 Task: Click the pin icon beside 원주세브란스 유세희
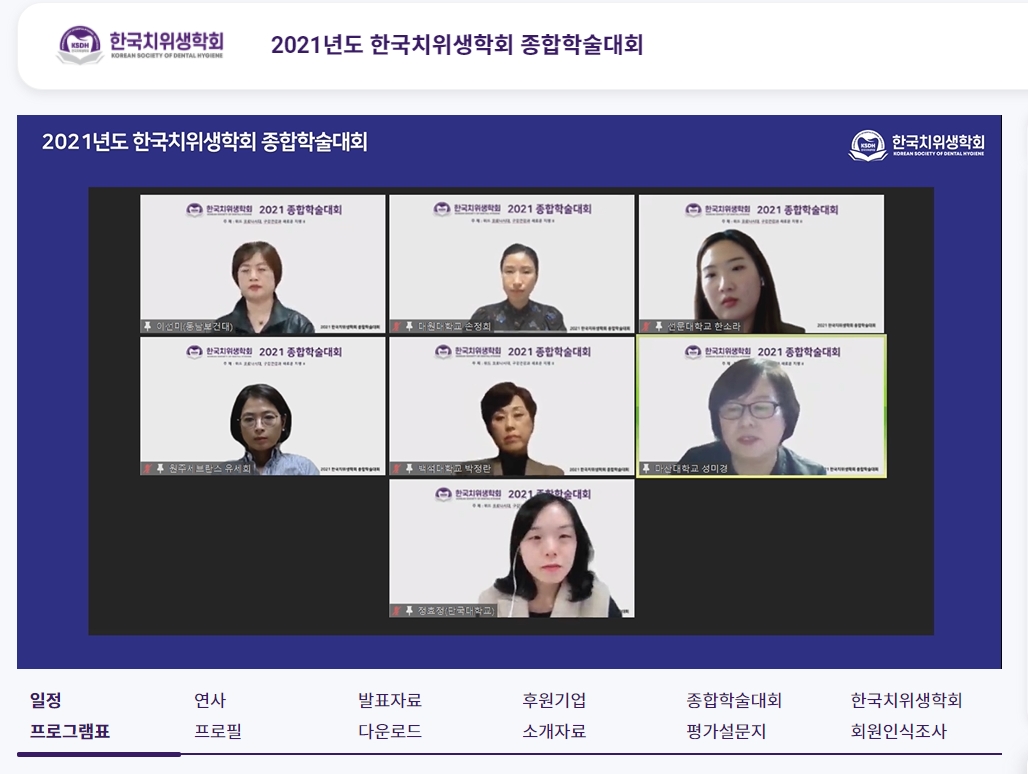coord(147,468)
